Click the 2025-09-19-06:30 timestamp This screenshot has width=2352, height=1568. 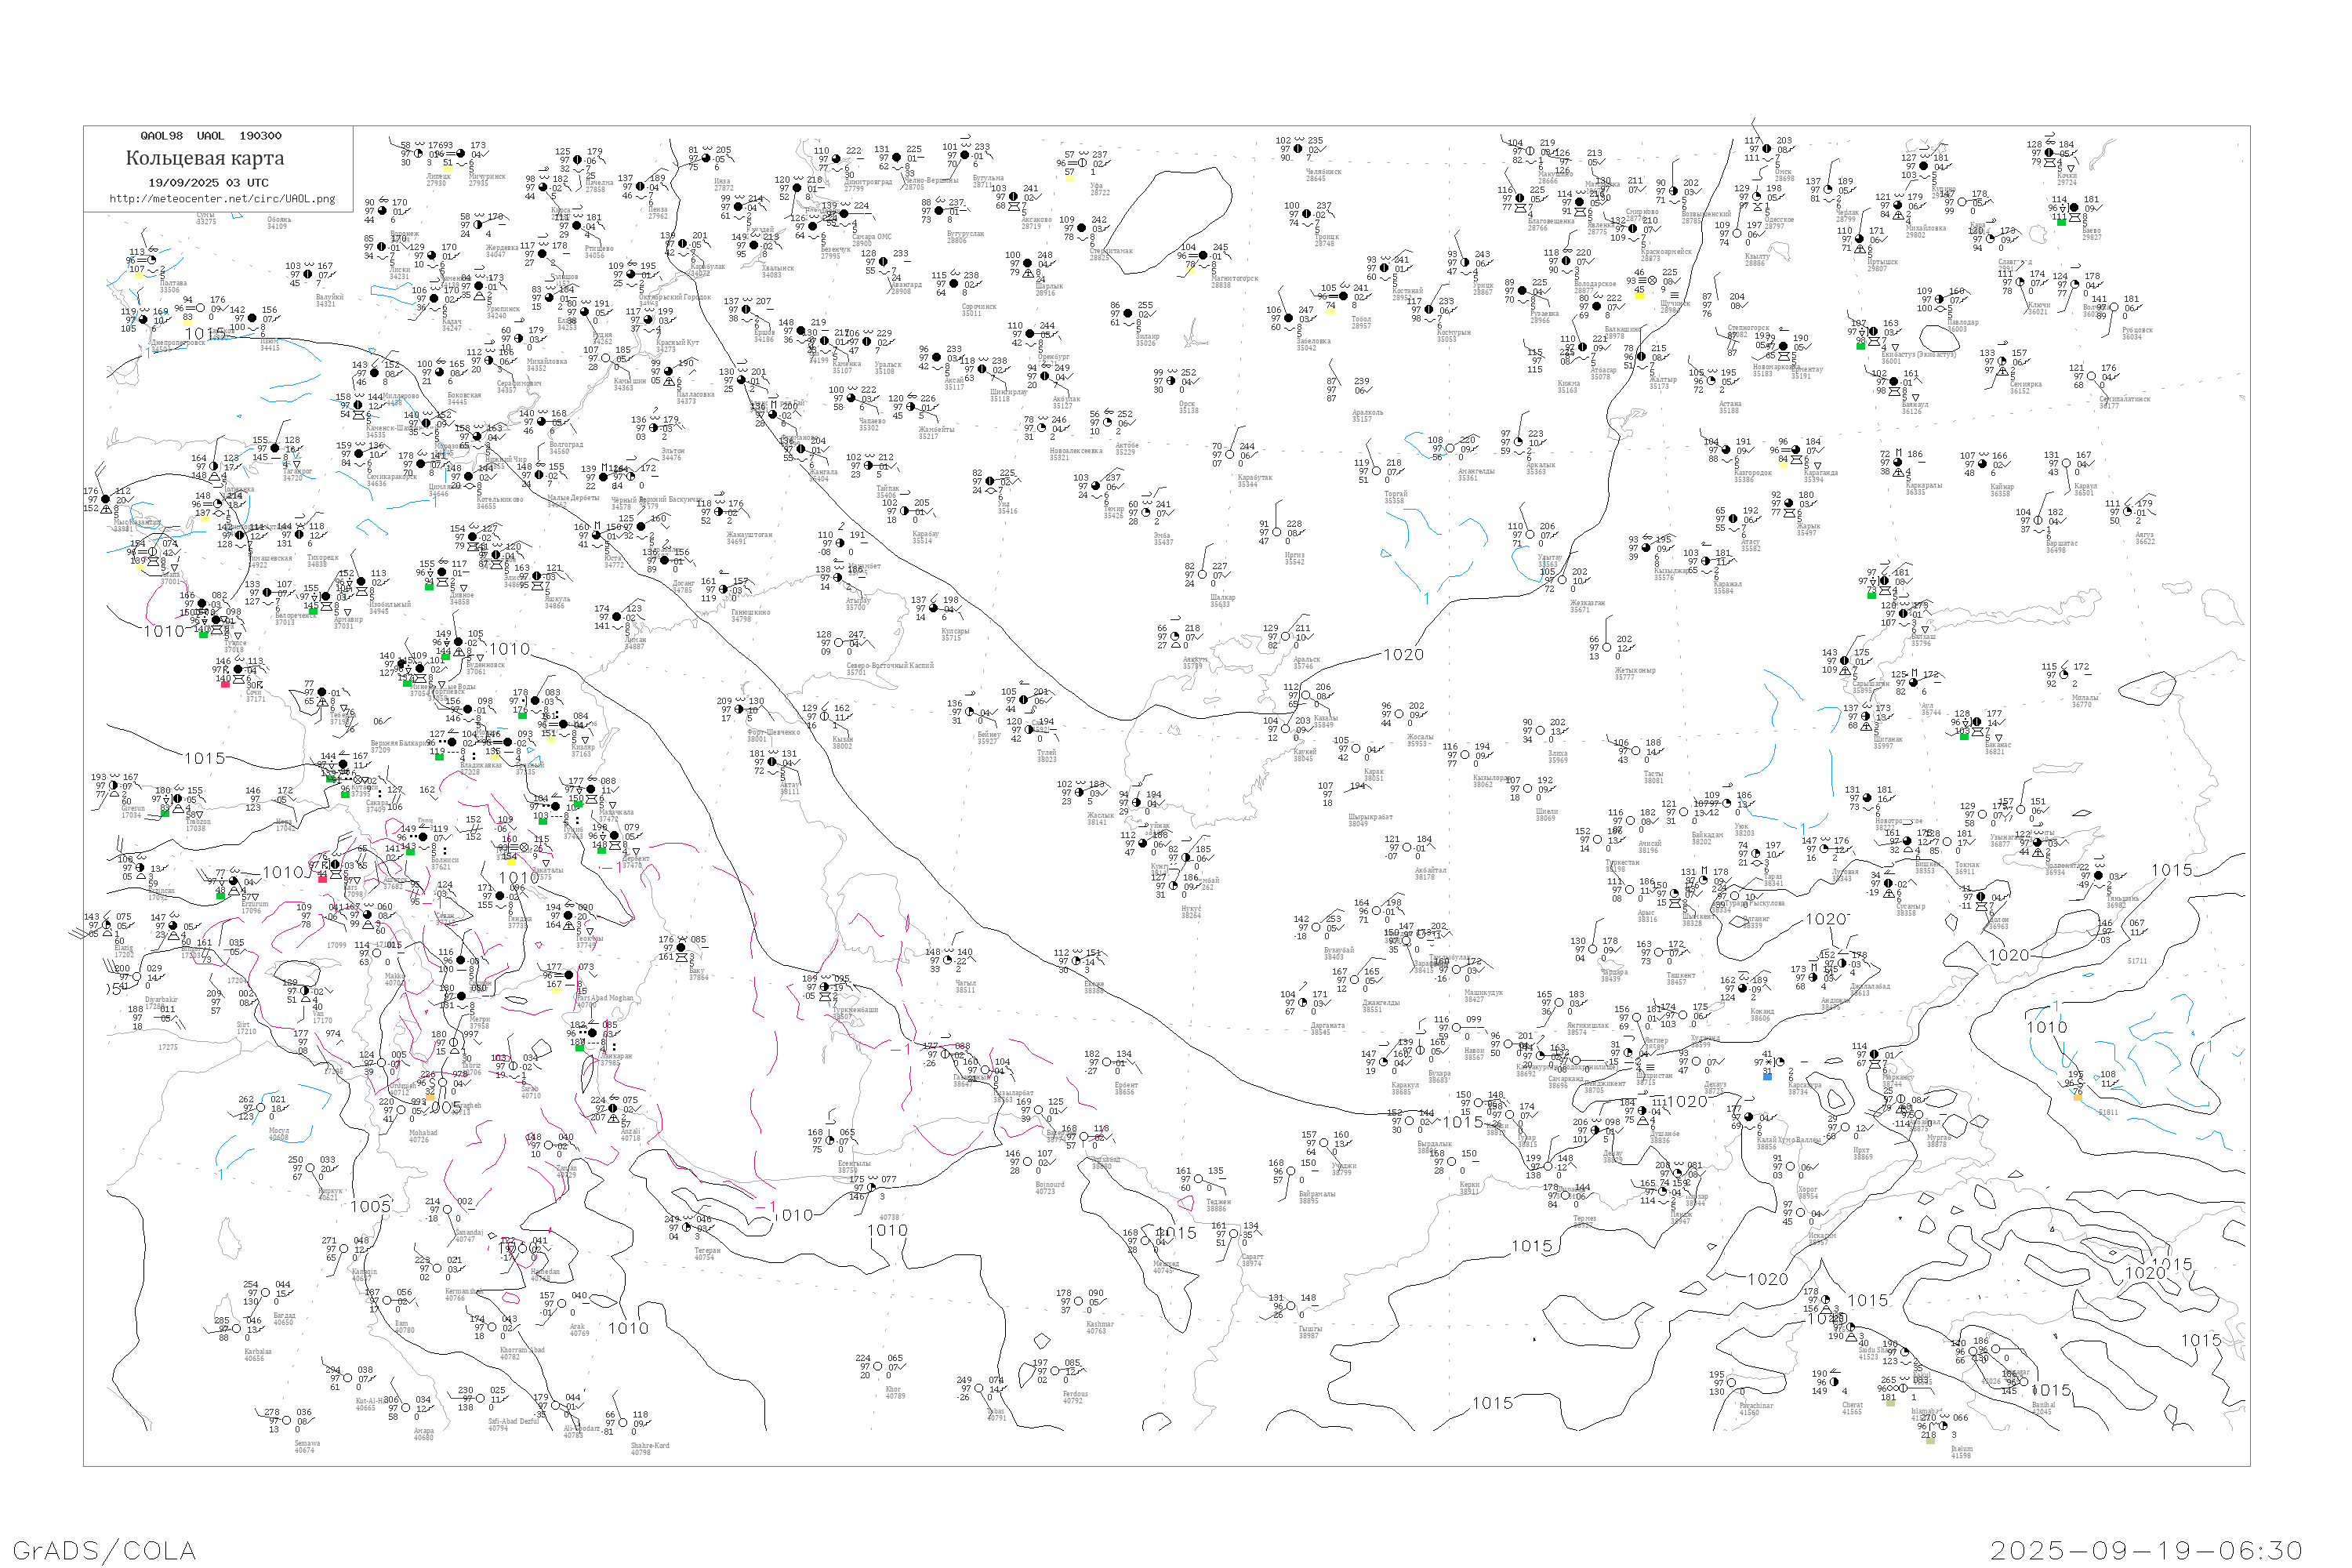click(2146, 1550)
